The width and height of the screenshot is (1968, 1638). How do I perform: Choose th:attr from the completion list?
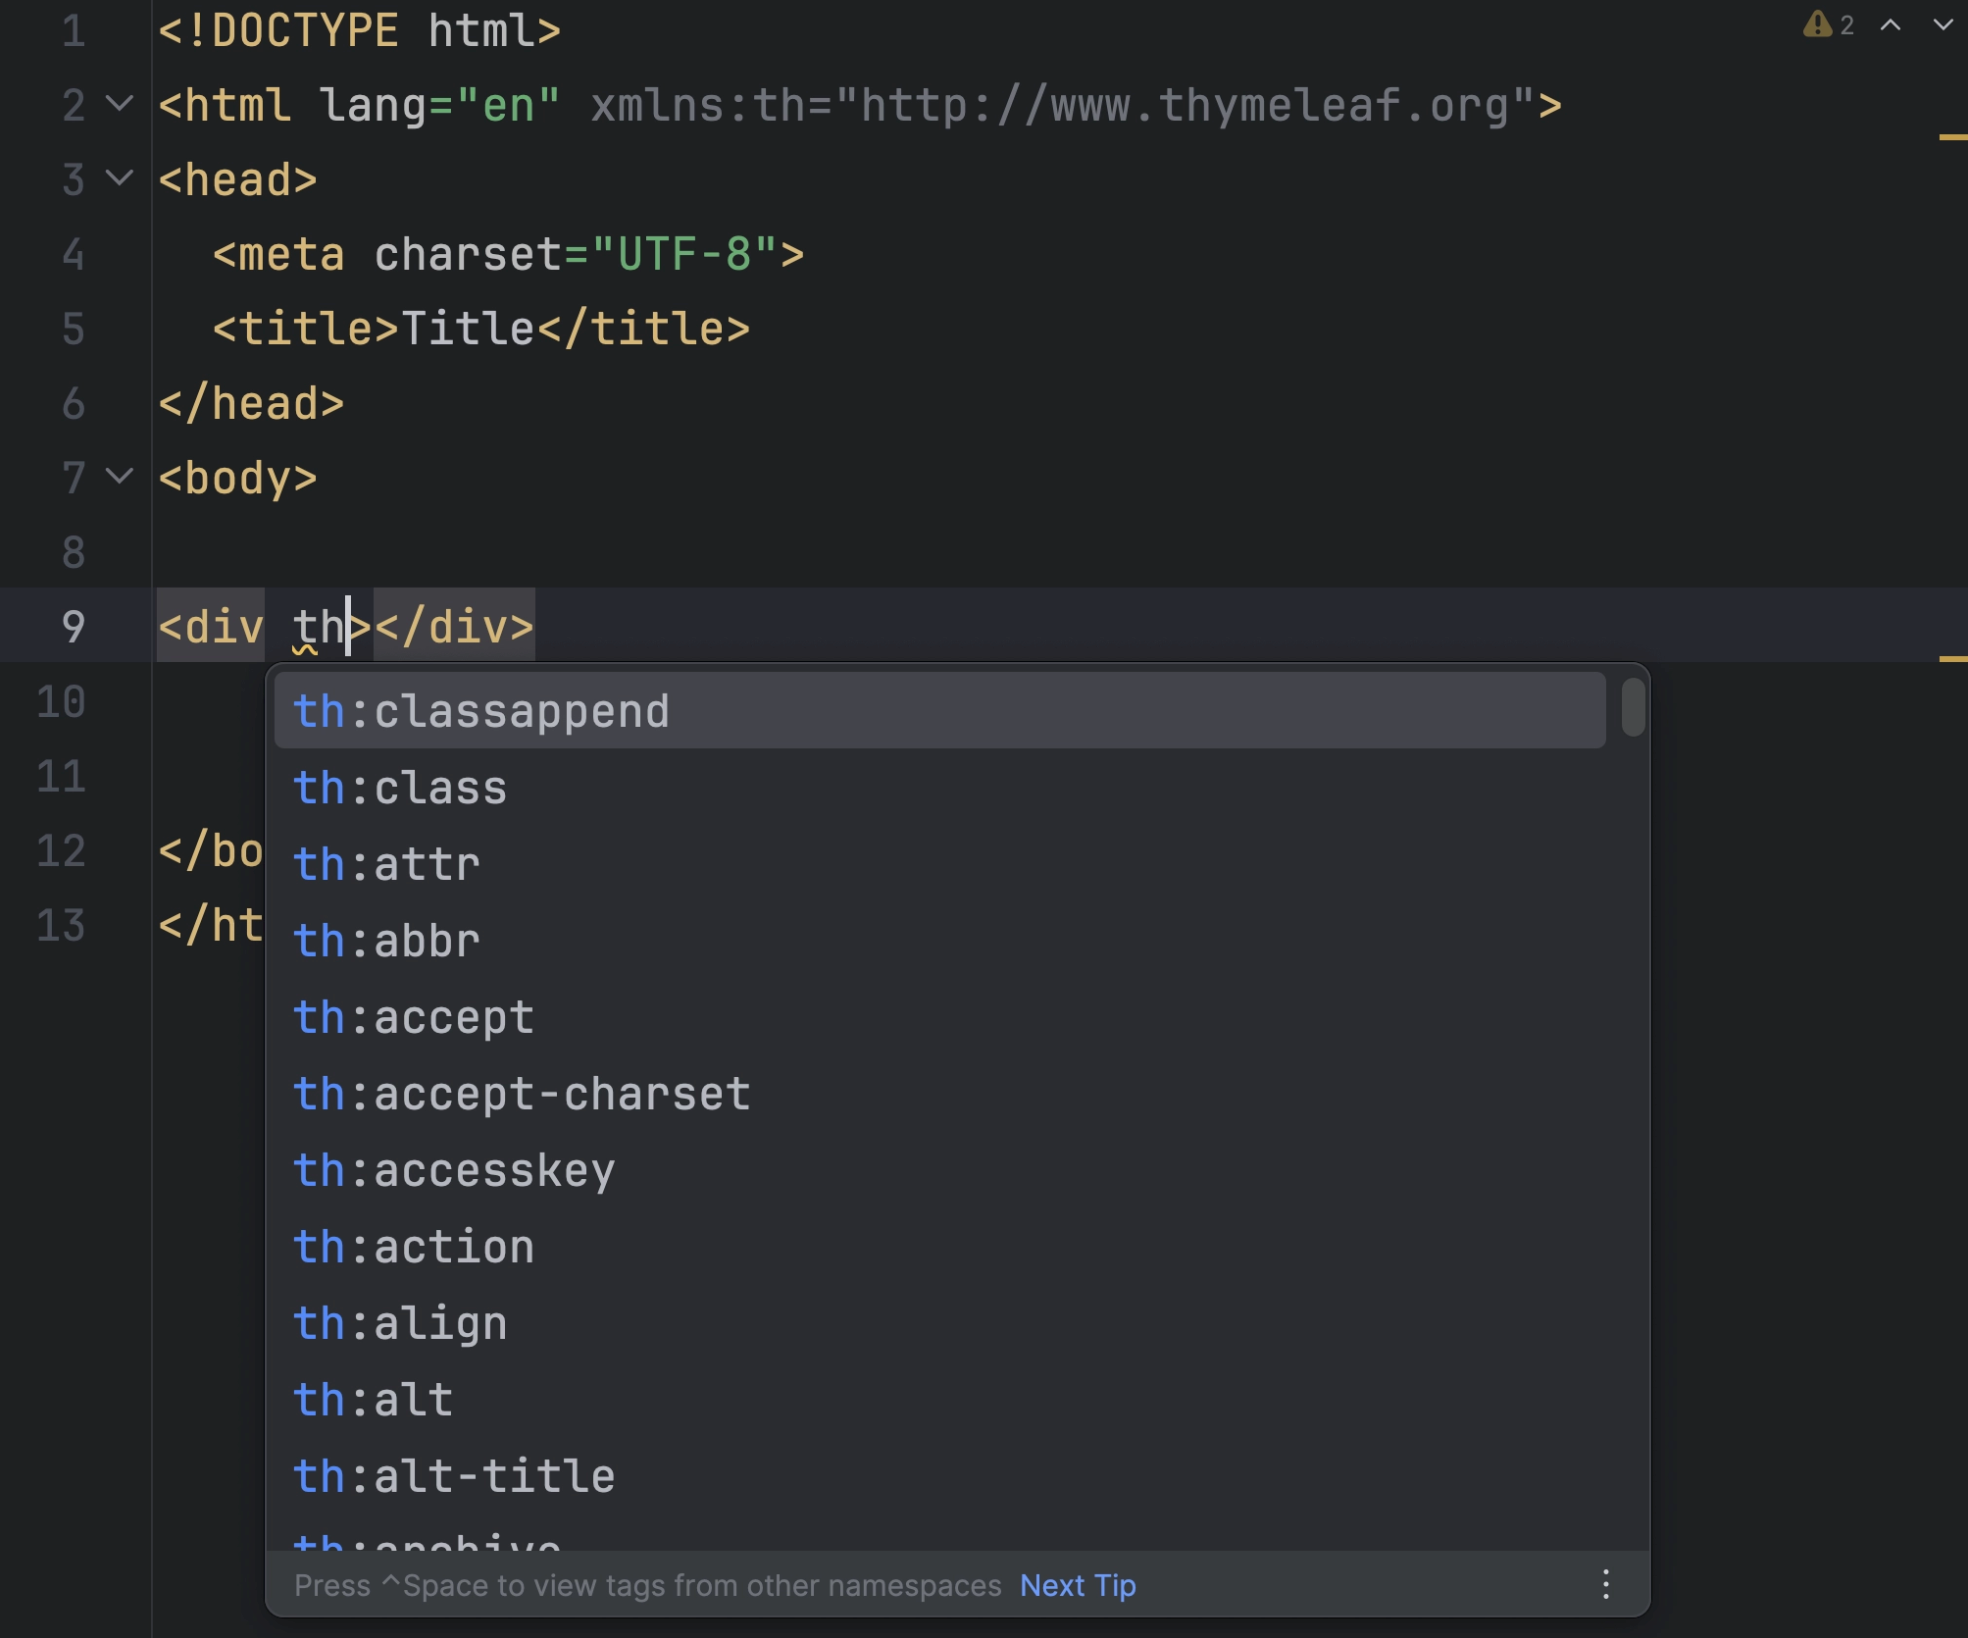pyautogui.click(x=940, y=864)
